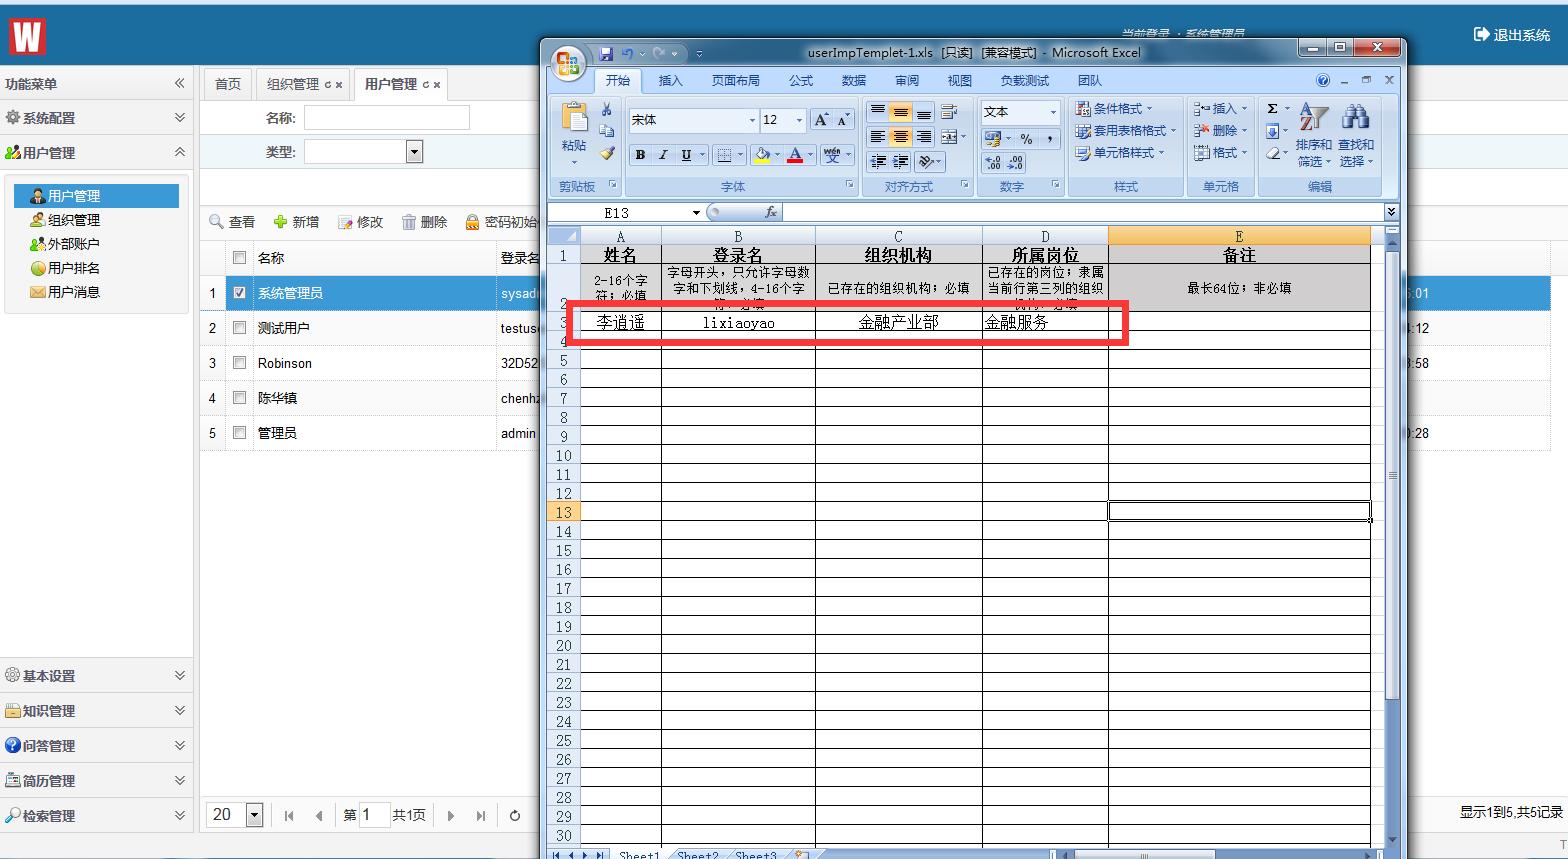Open the number format dropdown 文本
Viewport: 1568px width, 859px height.
pos(1052,112)
